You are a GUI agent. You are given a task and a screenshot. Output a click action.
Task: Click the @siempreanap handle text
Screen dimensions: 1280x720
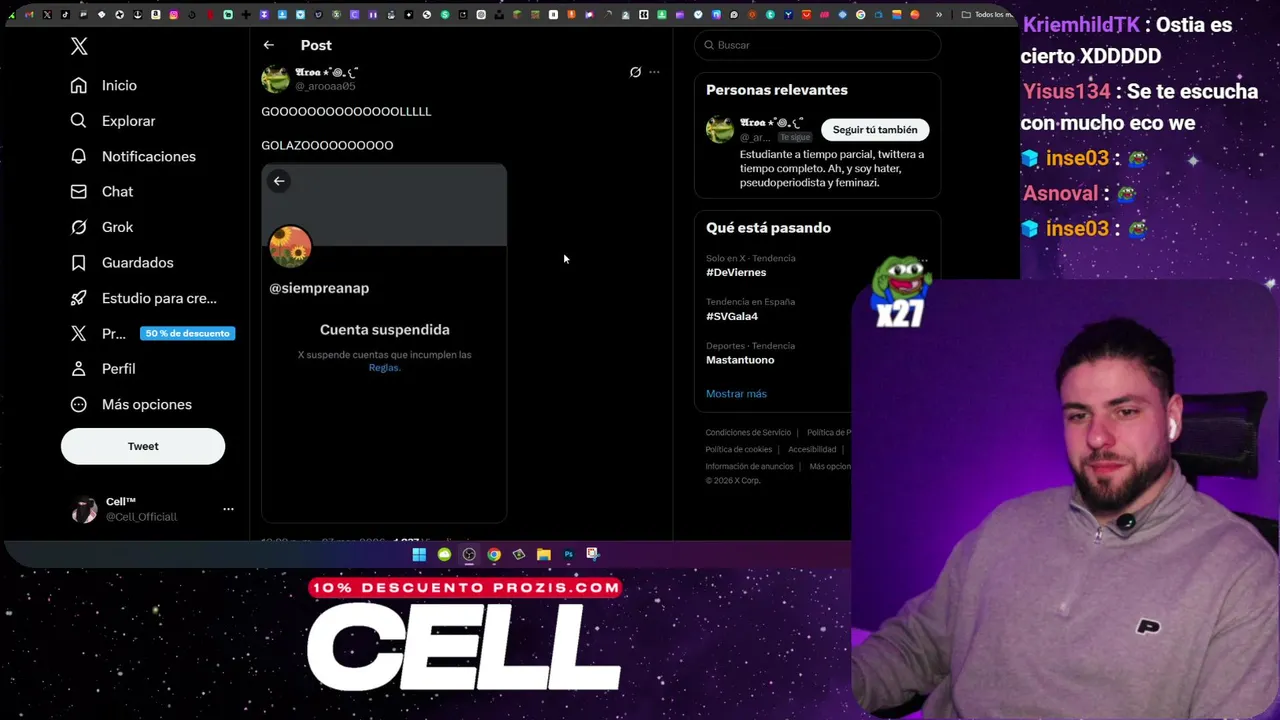coord(319,288)
